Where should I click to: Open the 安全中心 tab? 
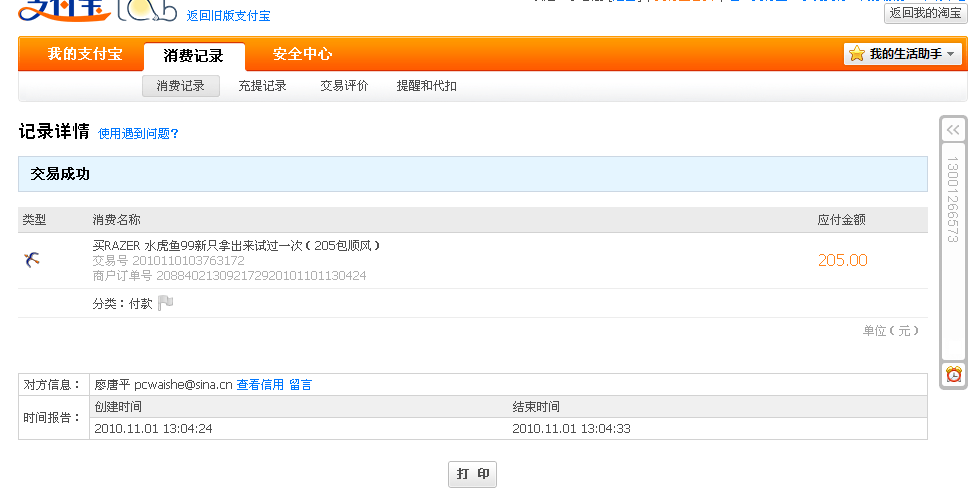tap(302, 54)
